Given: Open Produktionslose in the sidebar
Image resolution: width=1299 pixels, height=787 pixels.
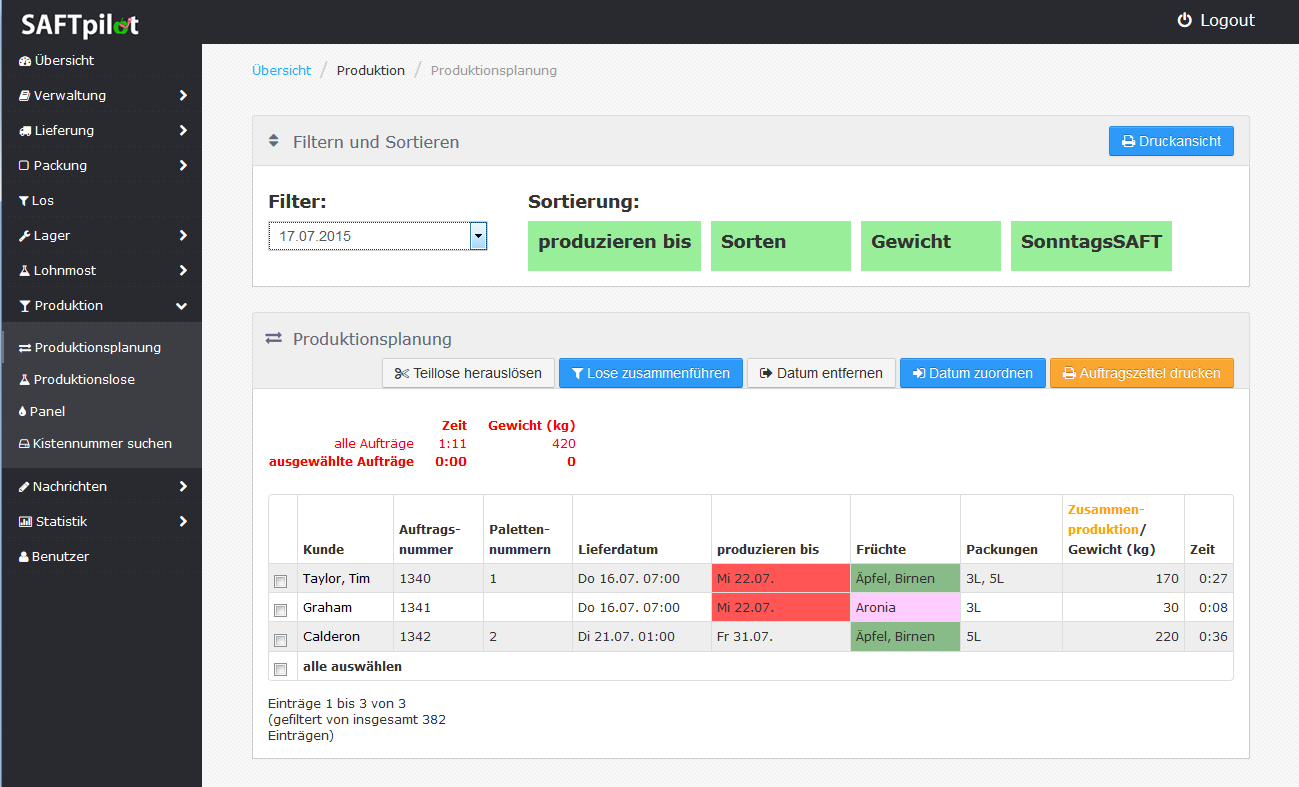Looking at the screenshot, I should [84, 380].
